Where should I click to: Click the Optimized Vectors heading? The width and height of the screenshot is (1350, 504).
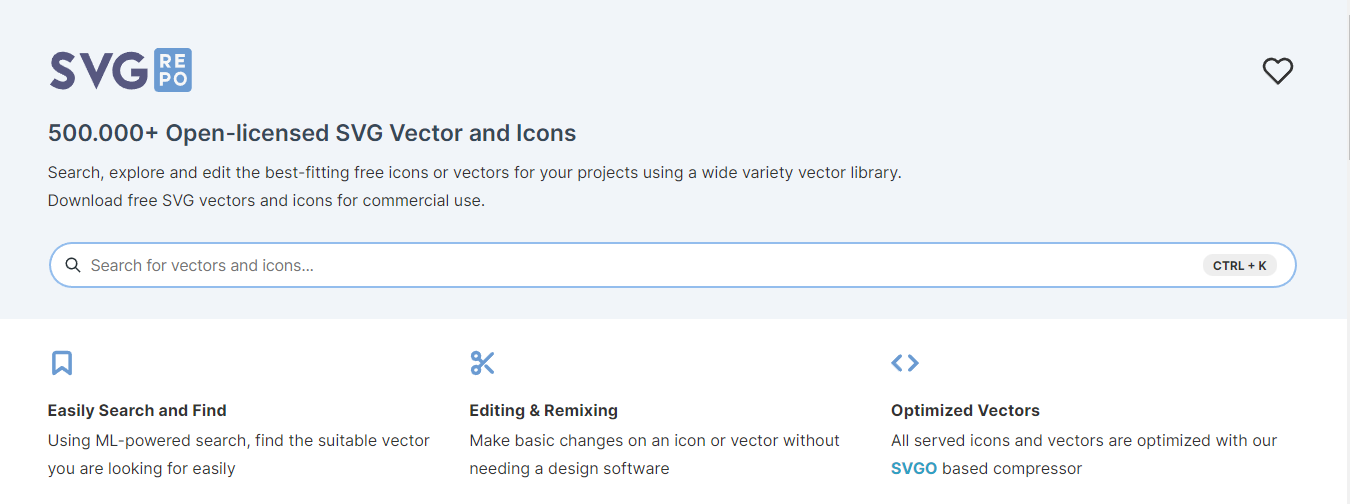pos(965,410)
